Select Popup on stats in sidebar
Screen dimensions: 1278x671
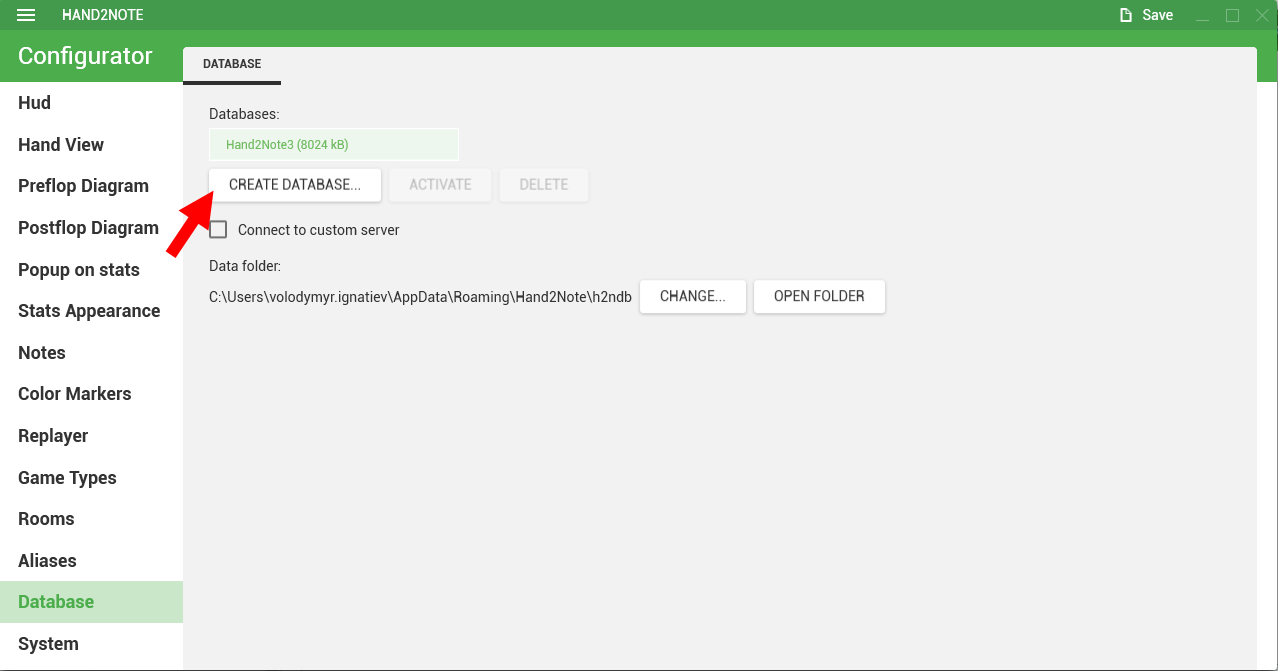click(91, 270)
